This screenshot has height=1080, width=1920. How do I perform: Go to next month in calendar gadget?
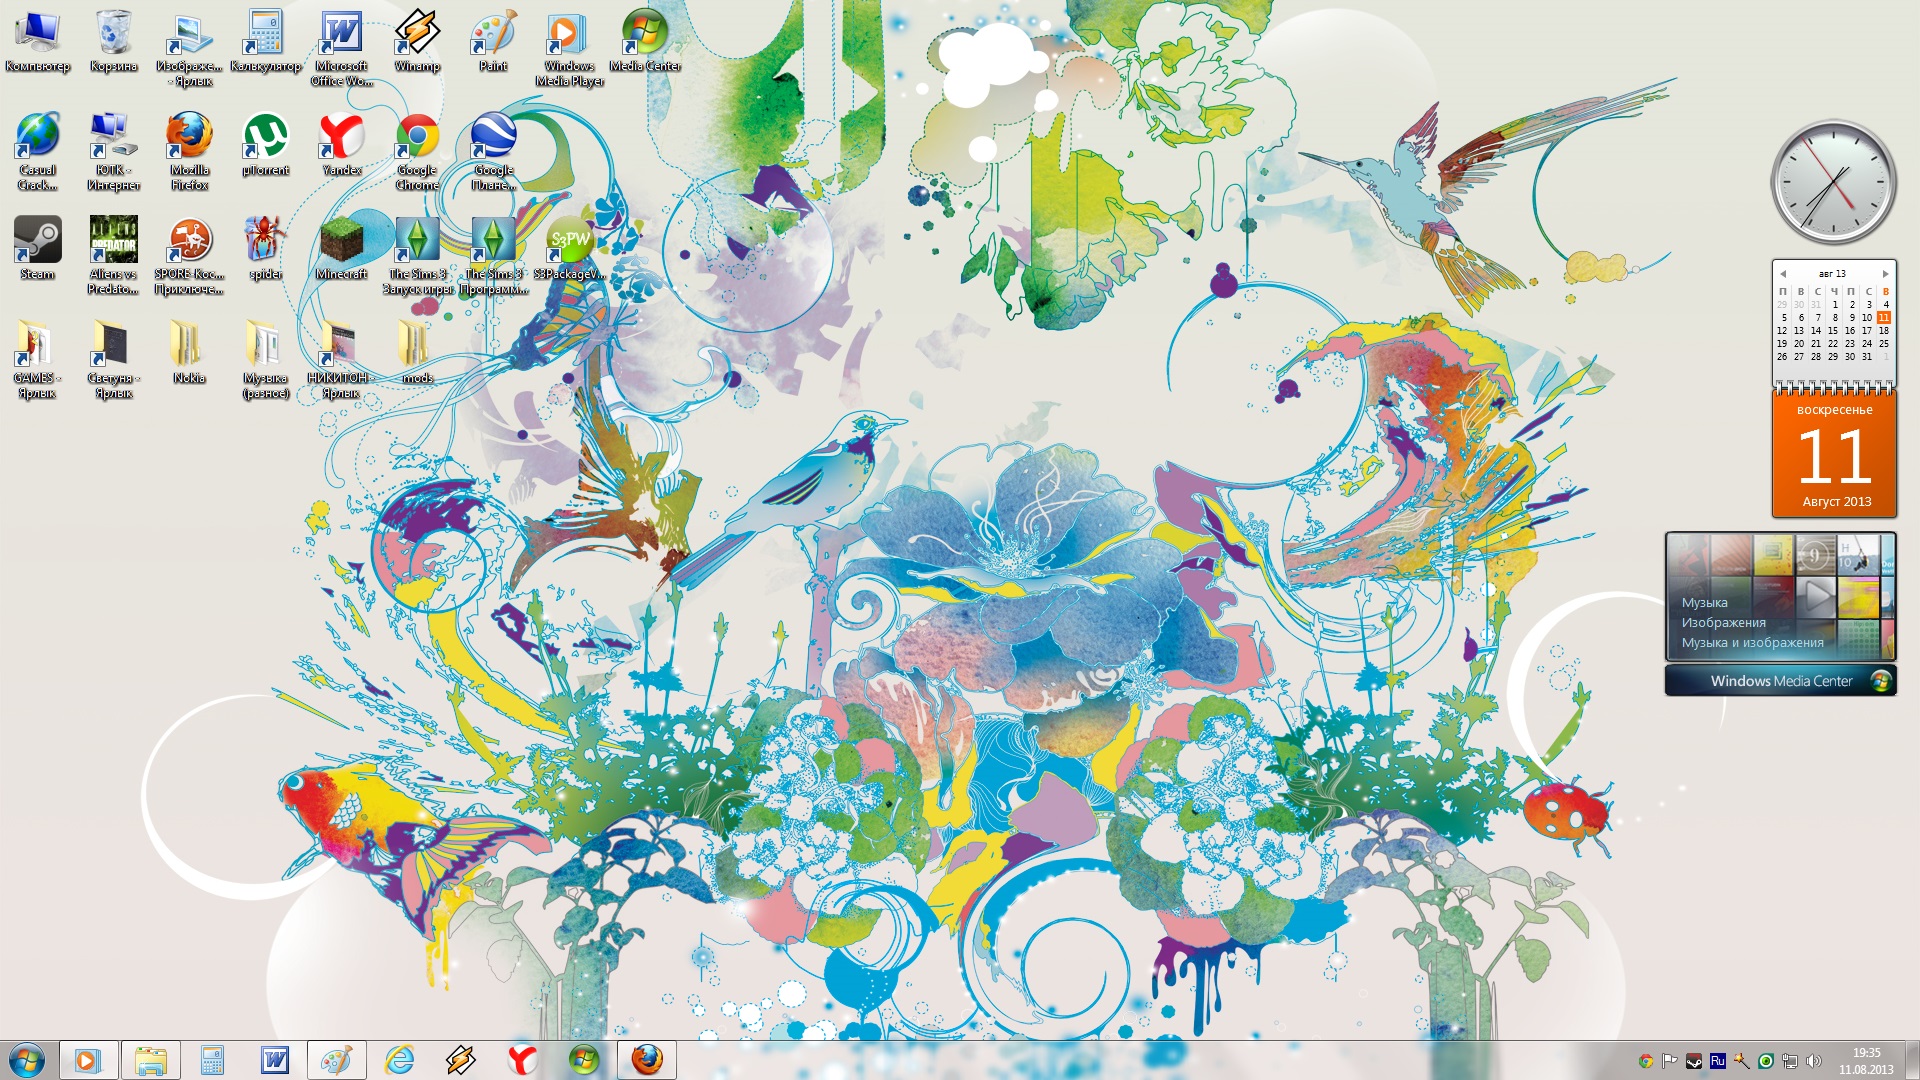pos(1885,274)
